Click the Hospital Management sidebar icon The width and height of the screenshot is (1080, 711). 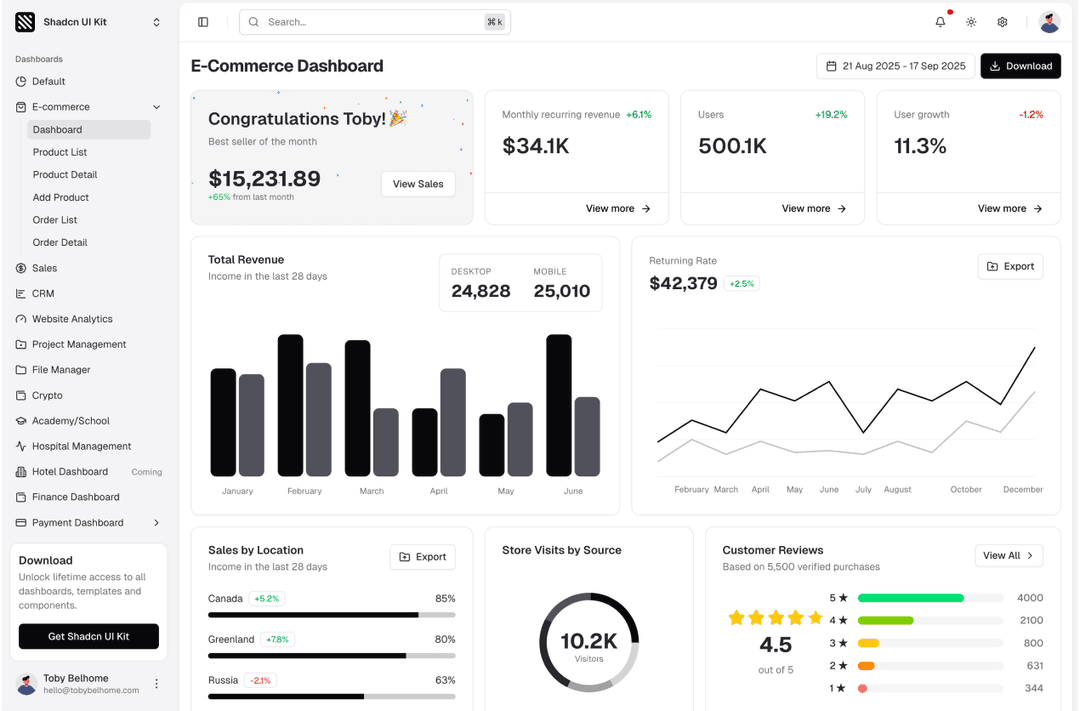click(22, 446)
